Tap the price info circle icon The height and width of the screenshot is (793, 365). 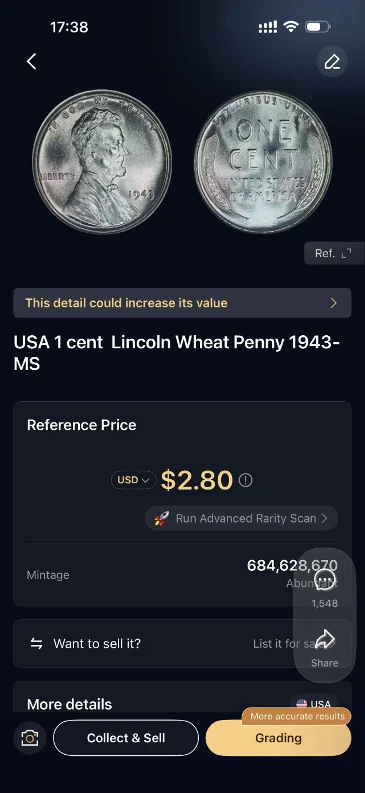(x=245, y=480)
